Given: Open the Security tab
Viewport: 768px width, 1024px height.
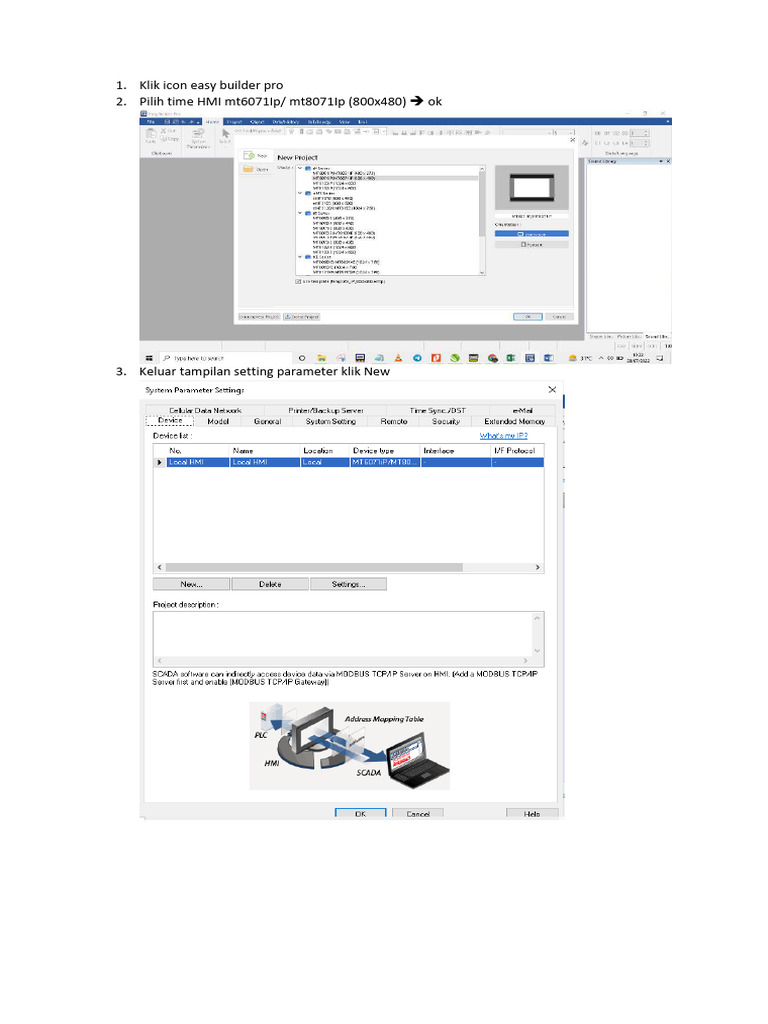Looking at the screenshot, I should [x=446, y=421].
